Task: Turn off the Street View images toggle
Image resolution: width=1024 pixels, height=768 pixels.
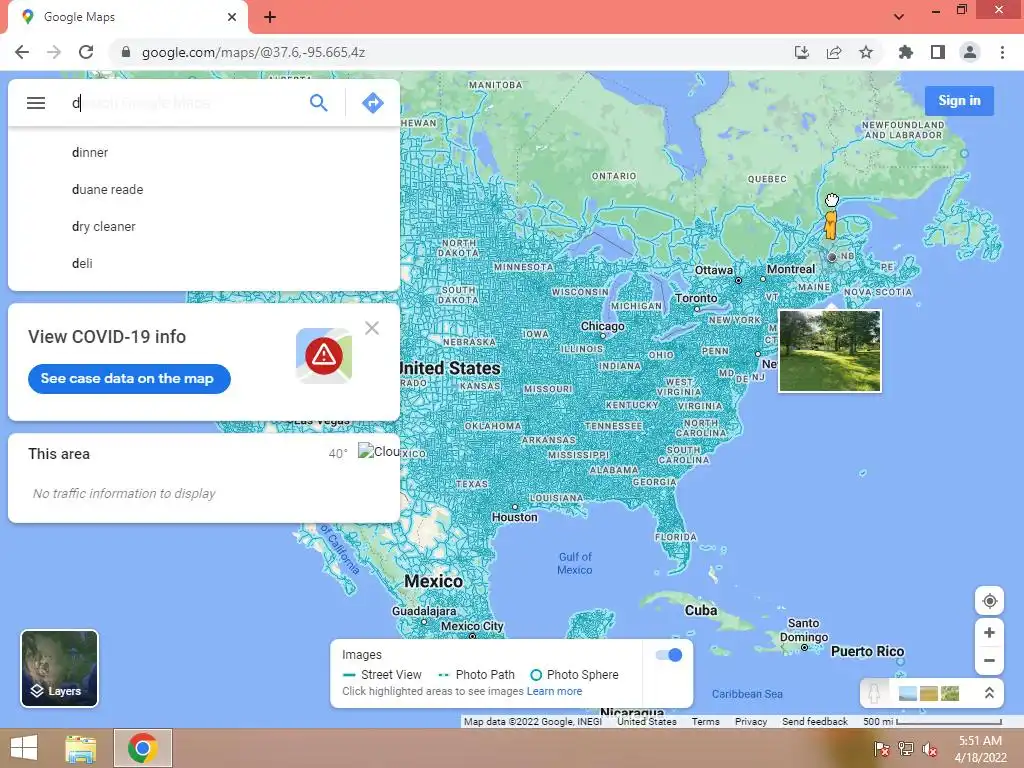Action: 668,655
